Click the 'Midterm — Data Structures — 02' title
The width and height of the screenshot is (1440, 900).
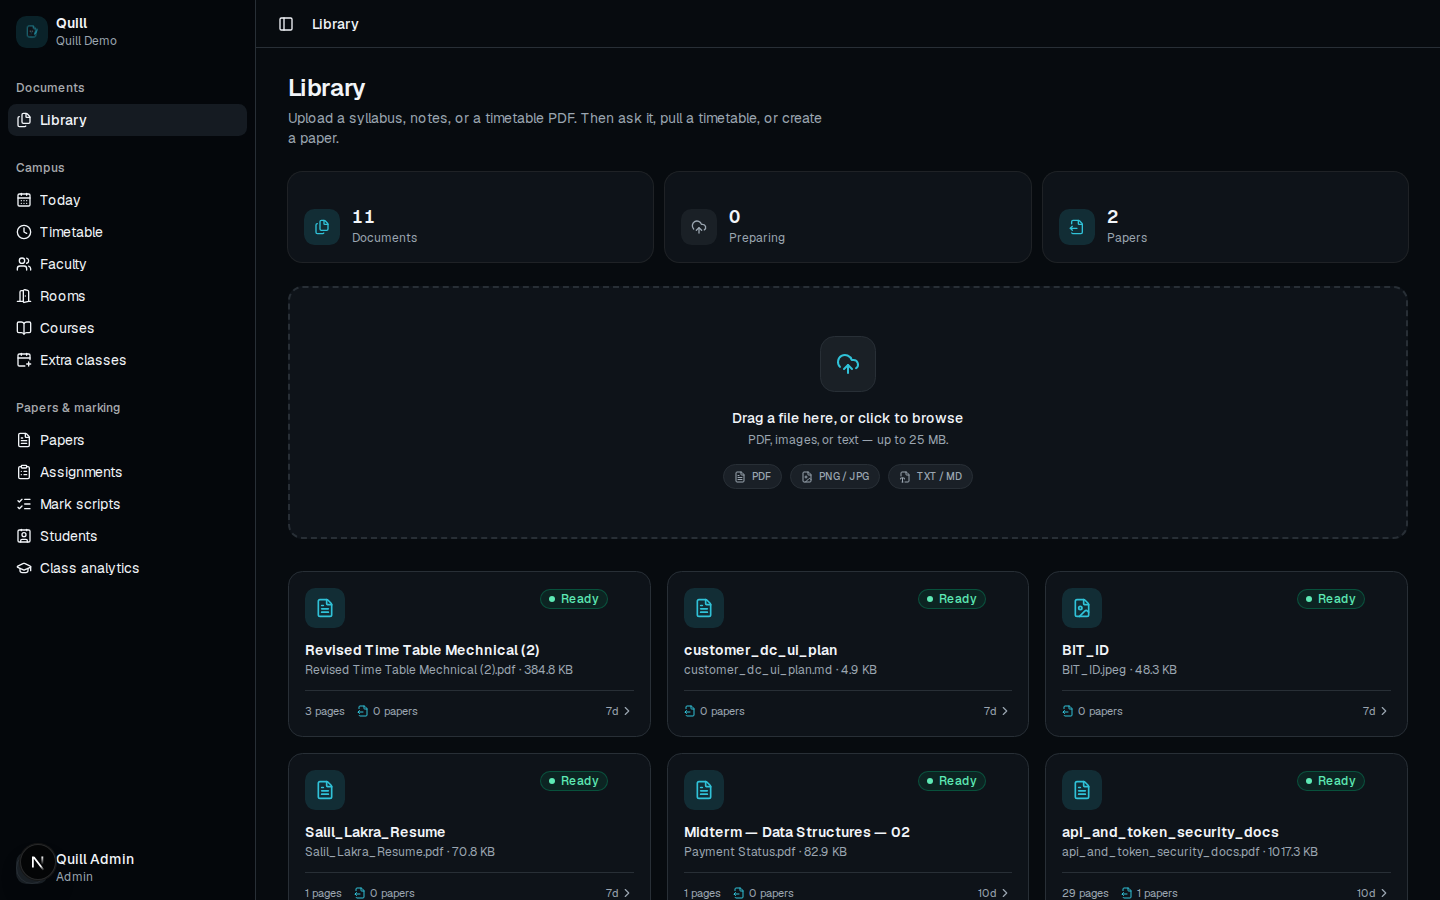pyautogui.click(x=797, y=832)
